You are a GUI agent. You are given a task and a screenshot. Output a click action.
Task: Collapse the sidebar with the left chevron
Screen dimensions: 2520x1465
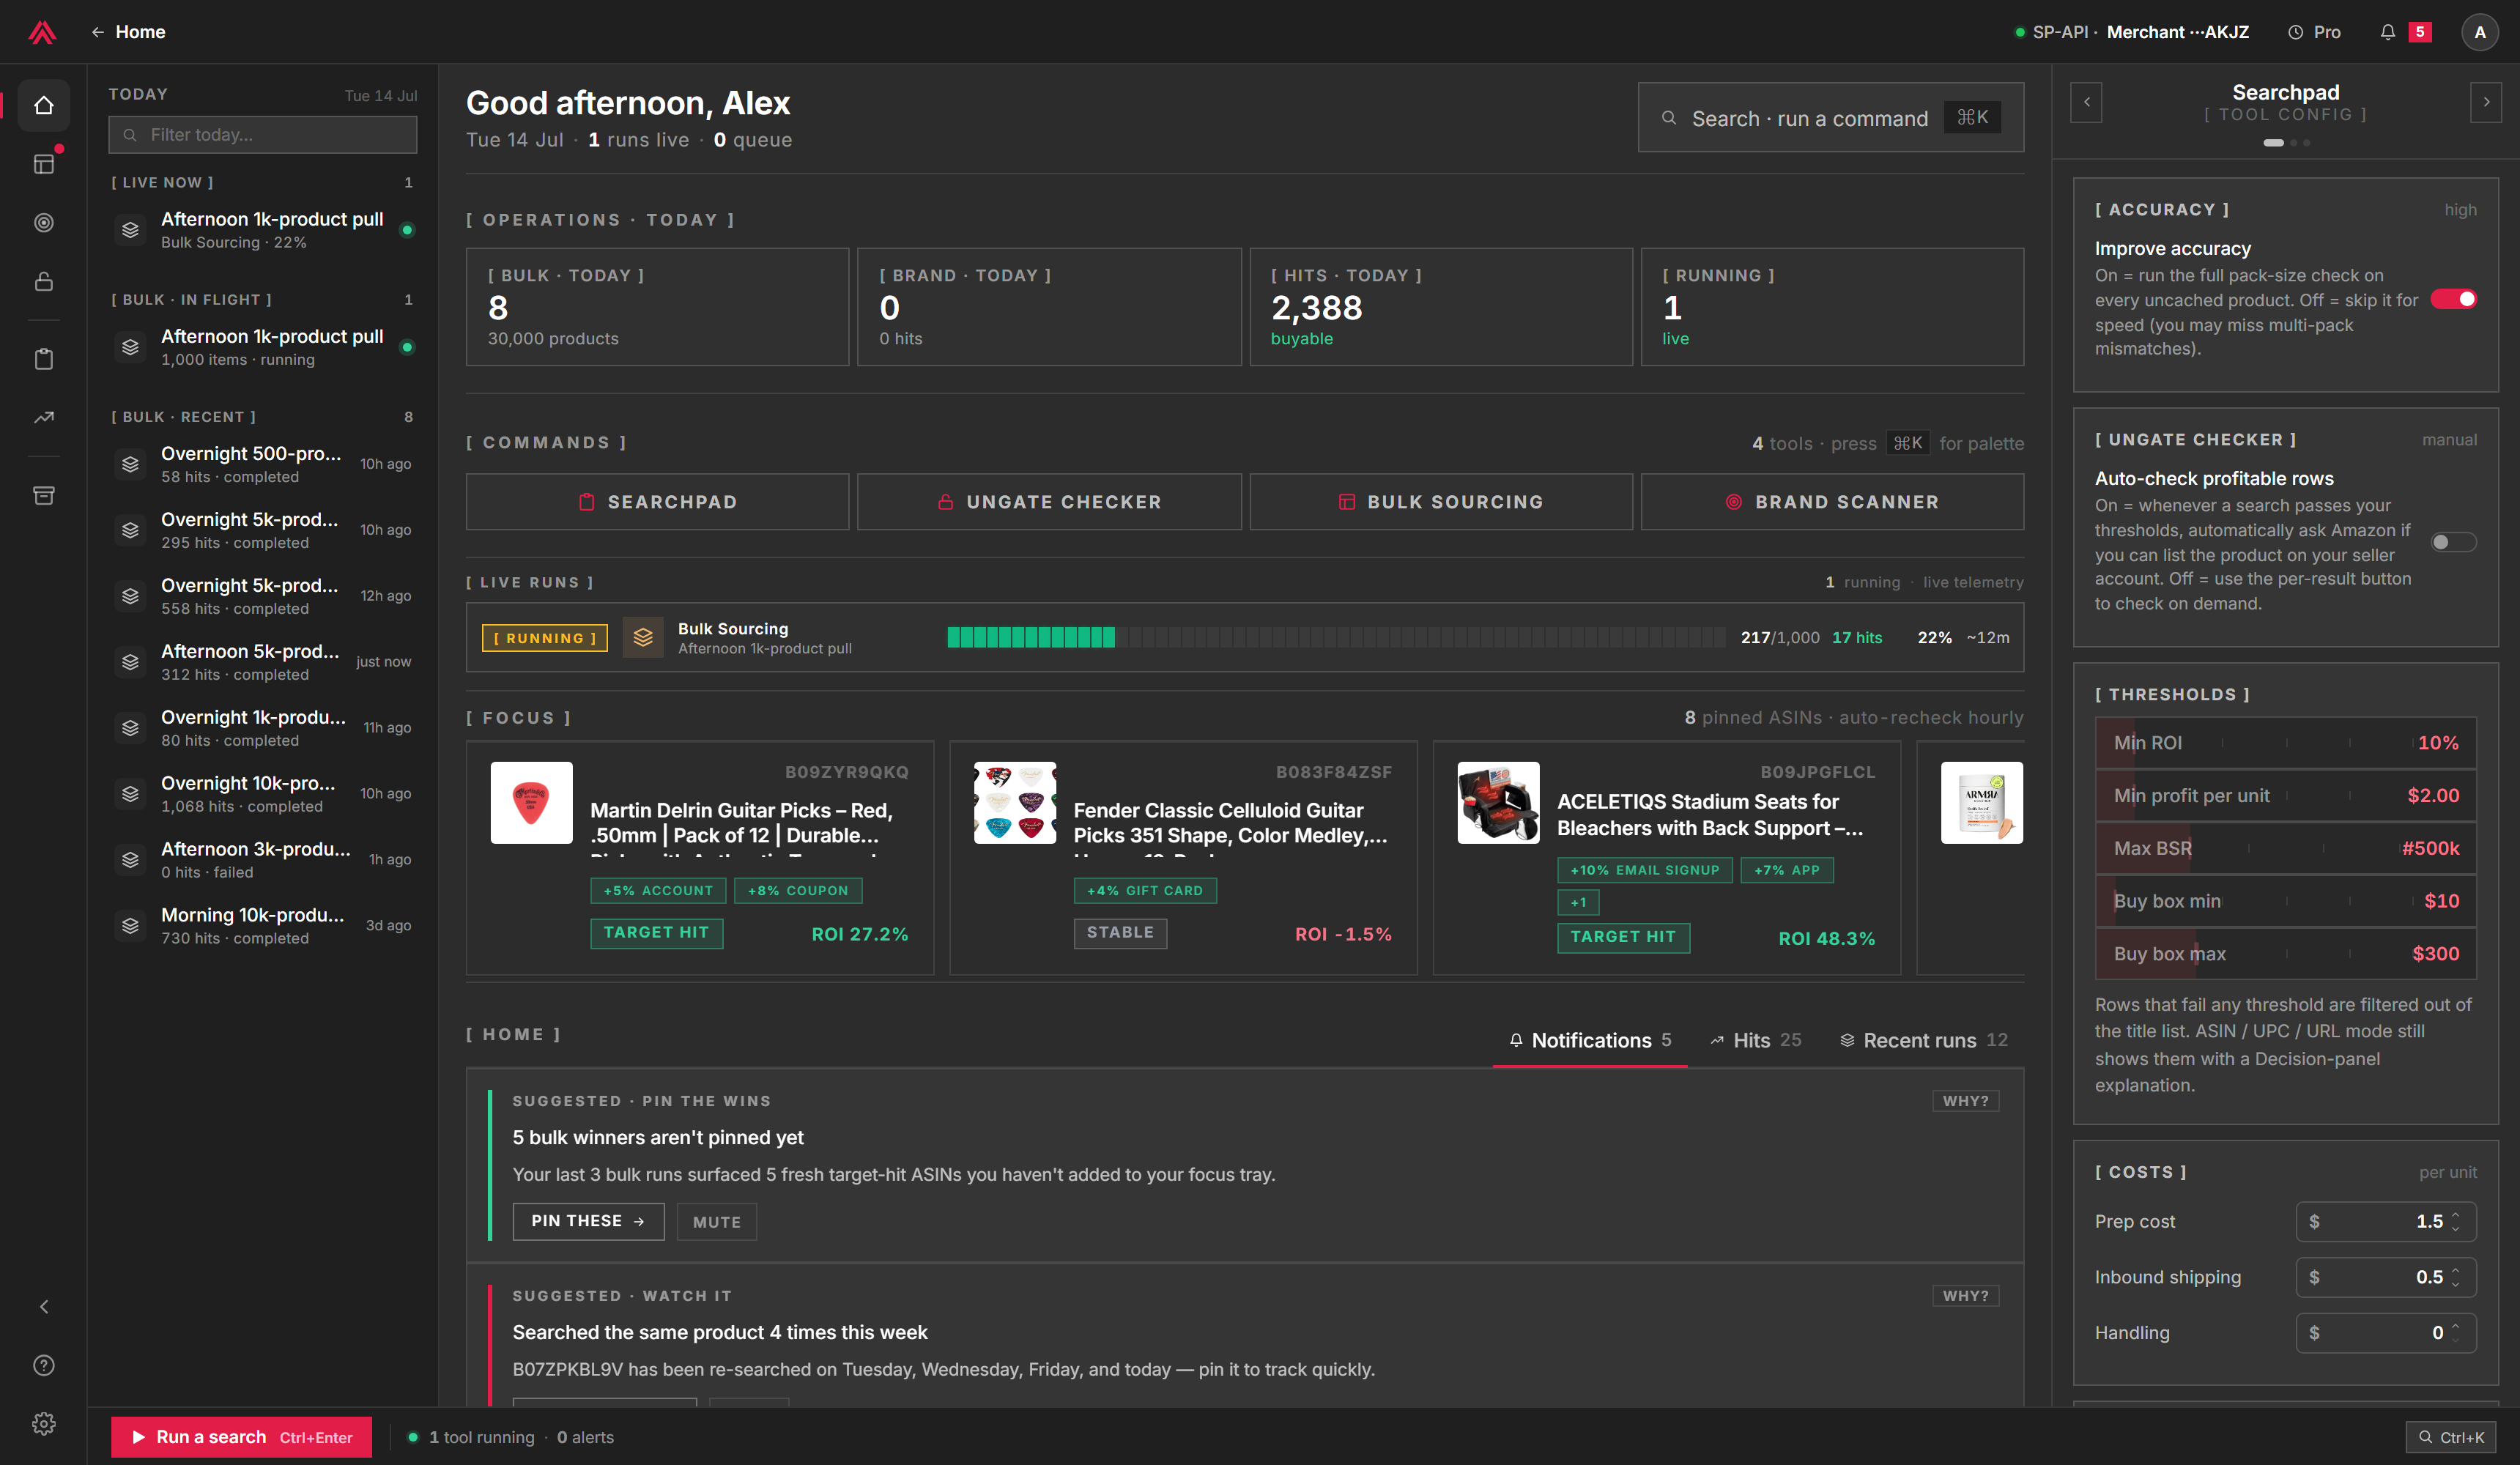(44, 1307)
